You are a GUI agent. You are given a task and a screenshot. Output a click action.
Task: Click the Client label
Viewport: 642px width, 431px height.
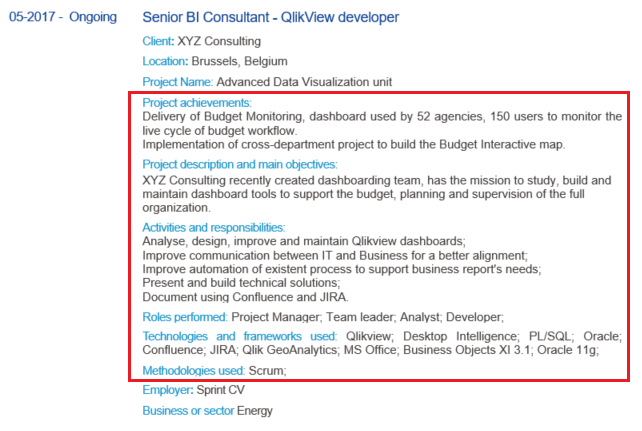tap(158, 42)
